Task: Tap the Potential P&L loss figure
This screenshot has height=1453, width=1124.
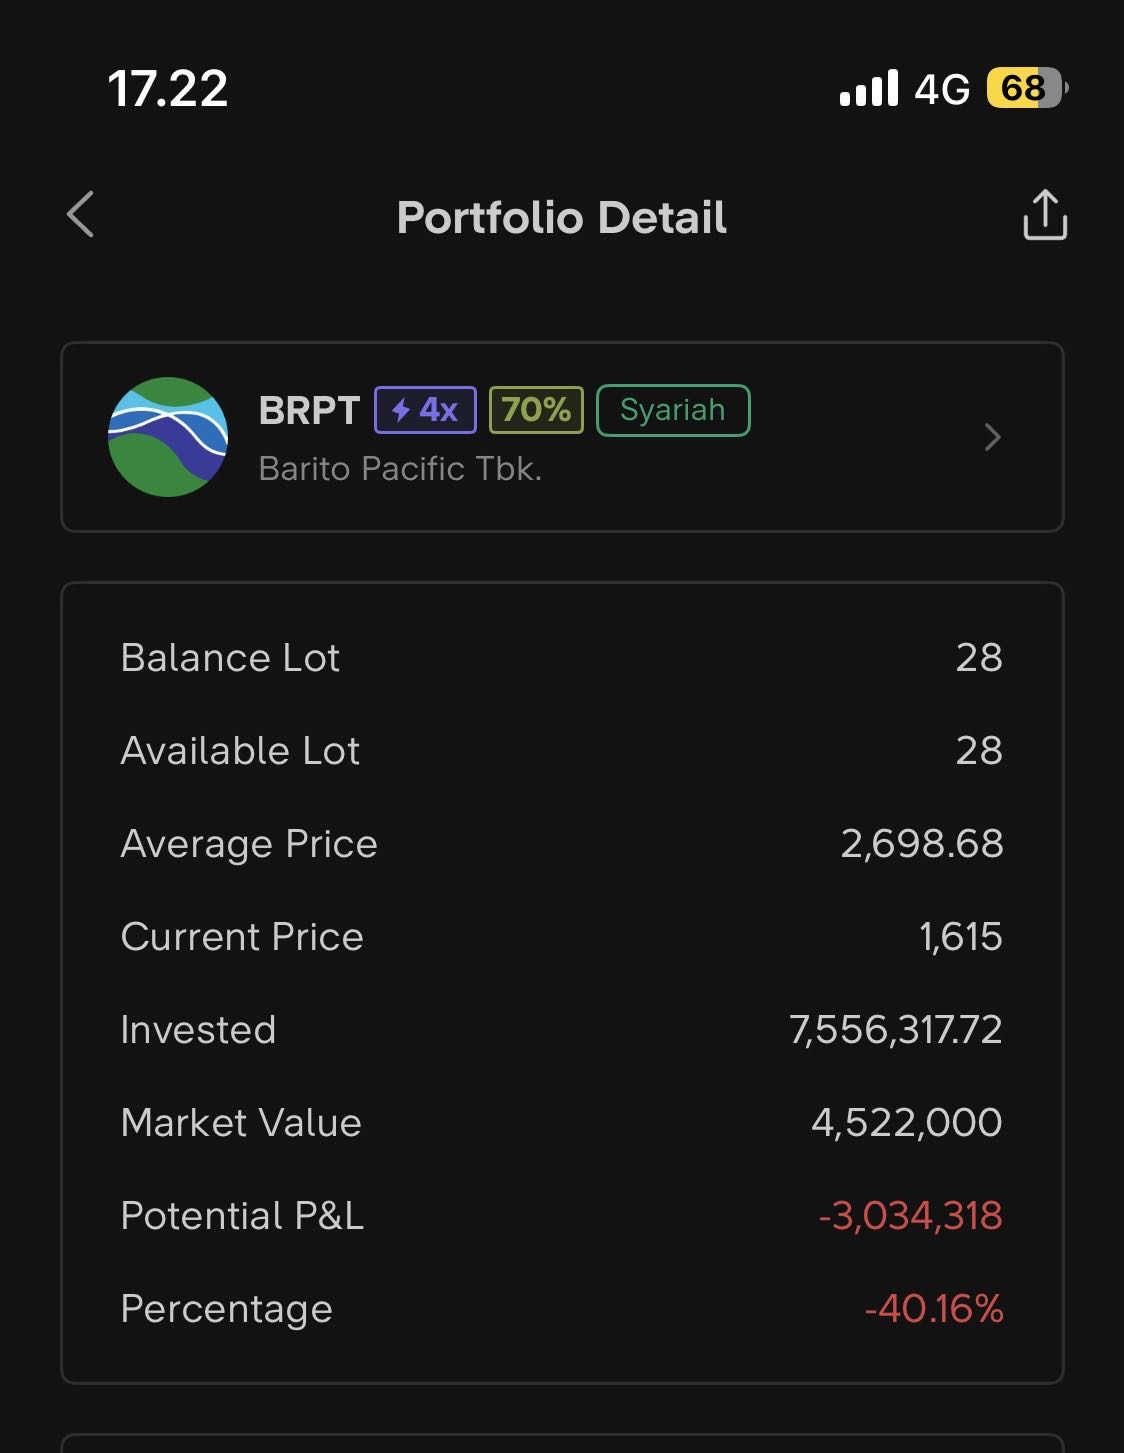Action: click(910, 1215)
